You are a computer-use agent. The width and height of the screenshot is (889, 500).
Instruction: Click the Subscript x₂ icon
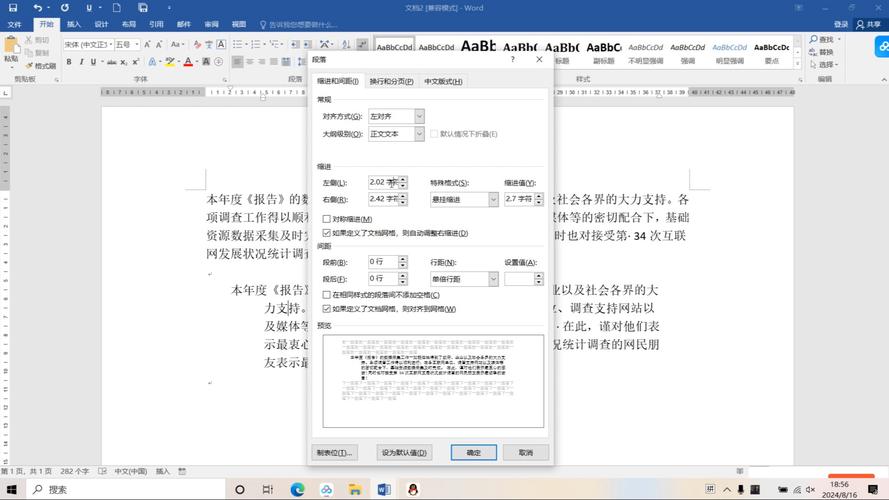click(124, 62)
